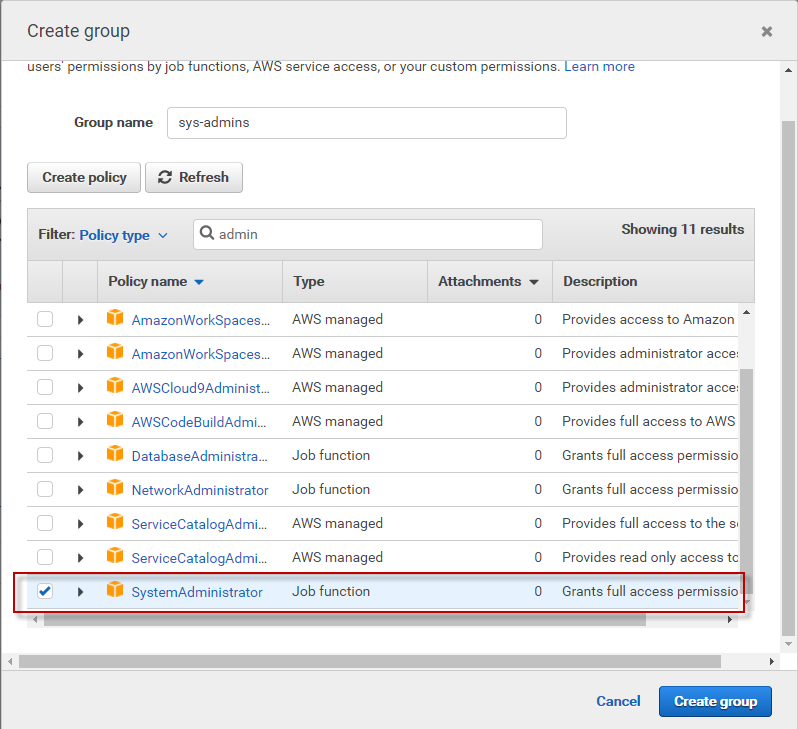Screen dimensions: 798x729
Task: Click the Create group button
Action: pyautogui.click(x=715, y=701)
